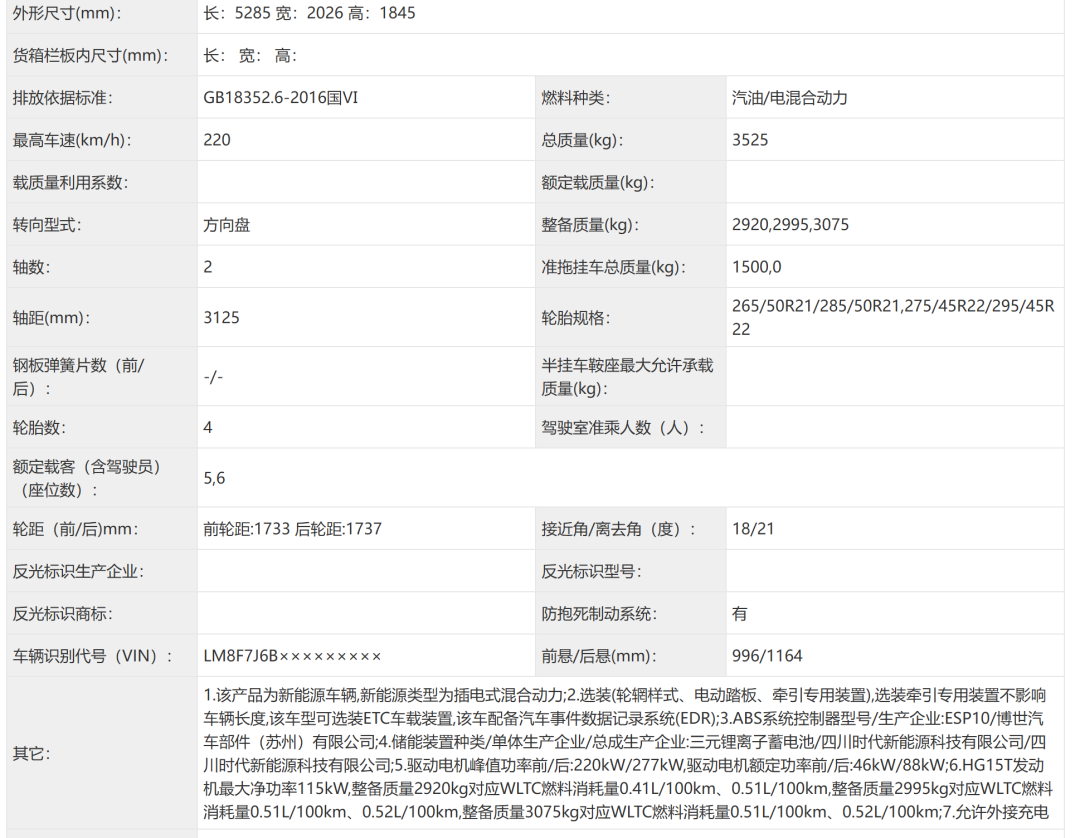This screenshot has height=838, width=1080.
Task: Select the 其它 remarks paragraph text
Action: coord(627,753)
